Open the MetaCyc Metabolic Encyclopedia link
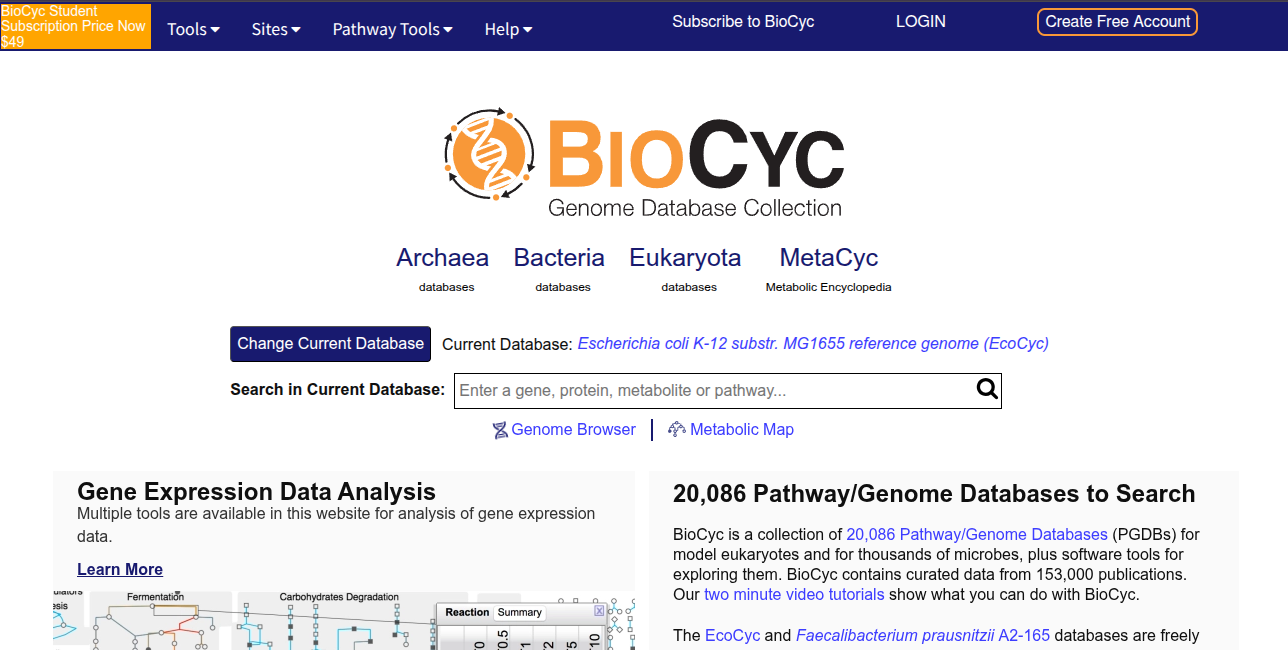1288x650 pixels. point(828,258)
